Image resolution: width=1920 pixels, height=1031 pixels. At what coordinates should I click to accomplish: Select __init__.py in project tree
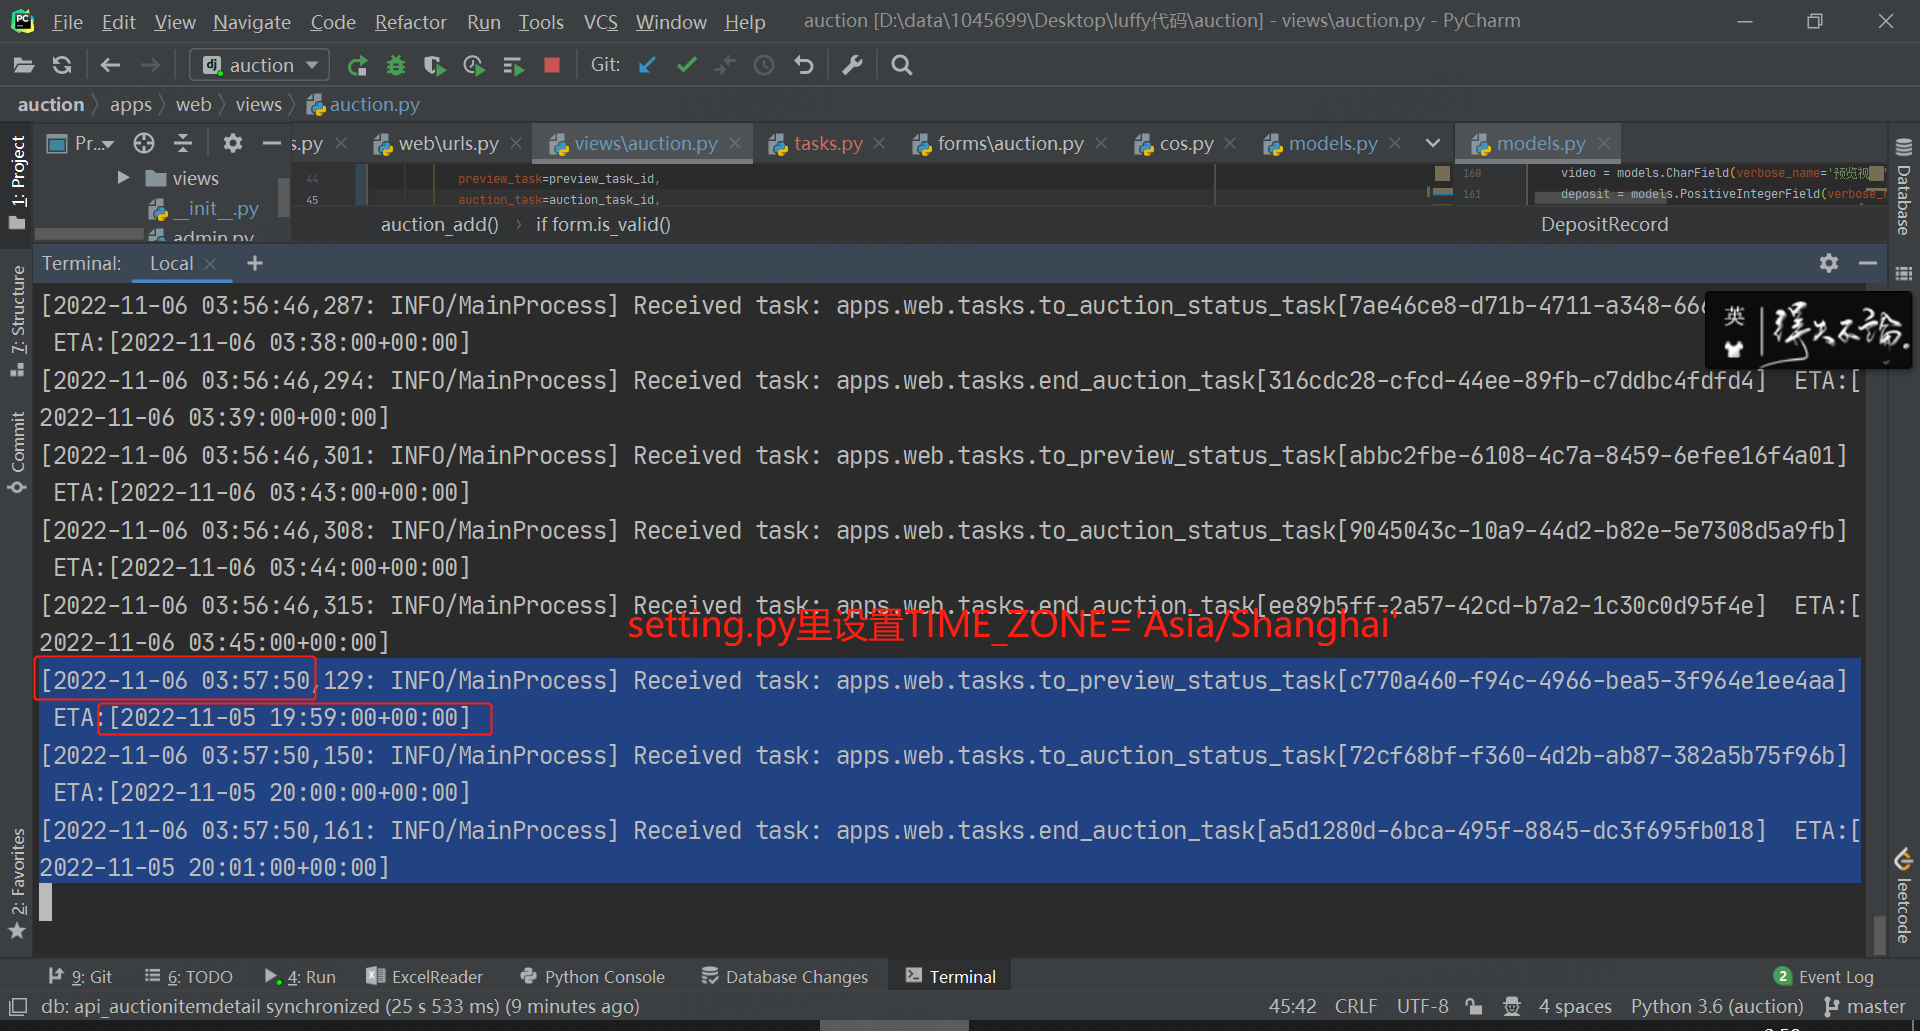pos(203,208)
